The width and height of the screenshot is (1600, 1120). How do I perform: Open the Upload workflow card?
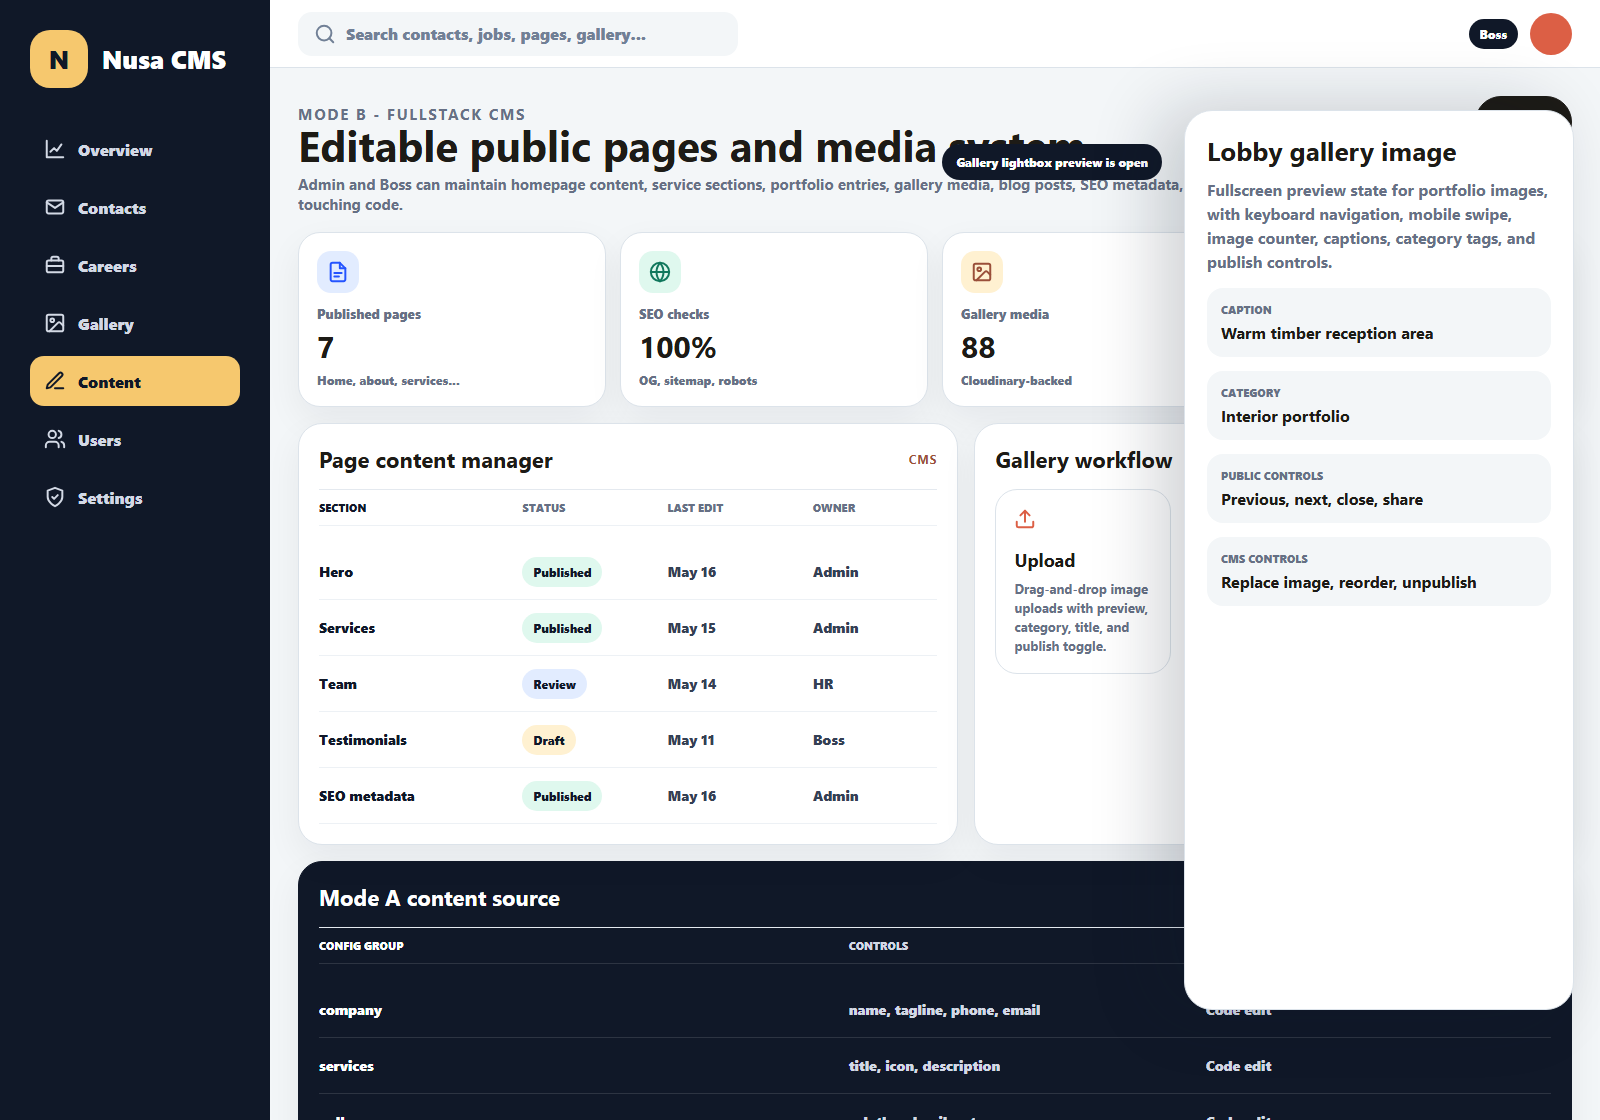pyautogui.click(x=1083, y=581)
